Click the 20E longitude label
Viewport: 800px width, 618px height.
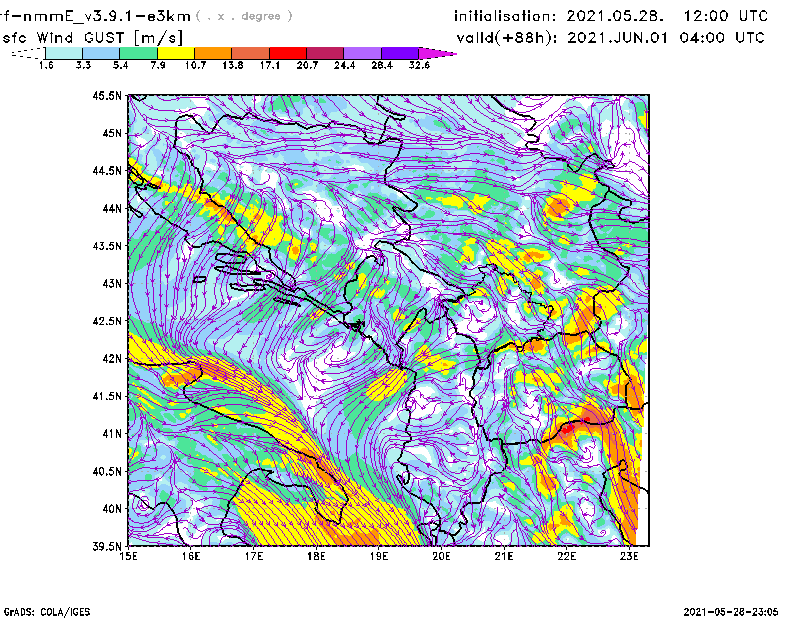point(441,556)
